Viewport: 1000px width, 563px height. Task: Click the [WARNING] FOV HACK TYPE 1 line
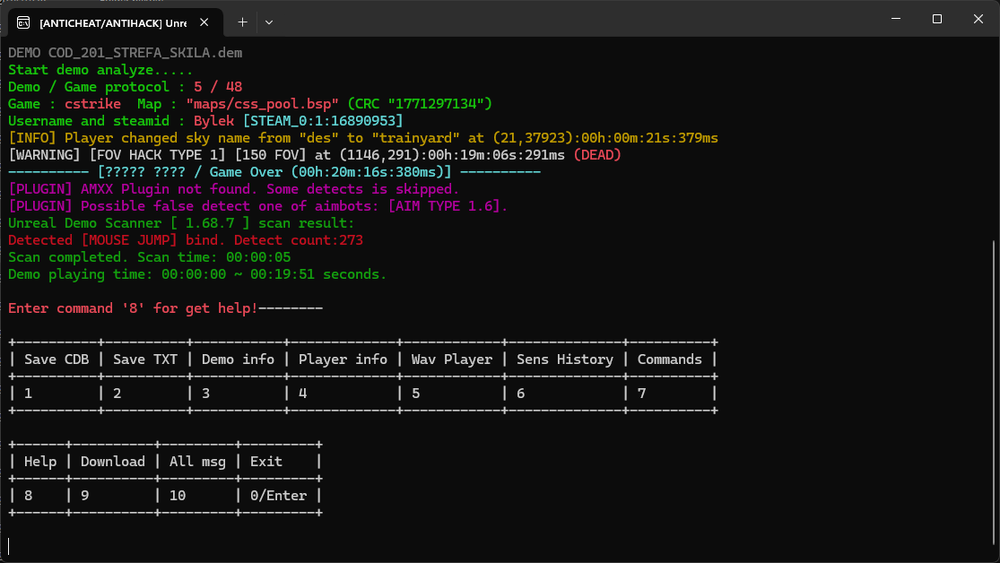(314, 155)
